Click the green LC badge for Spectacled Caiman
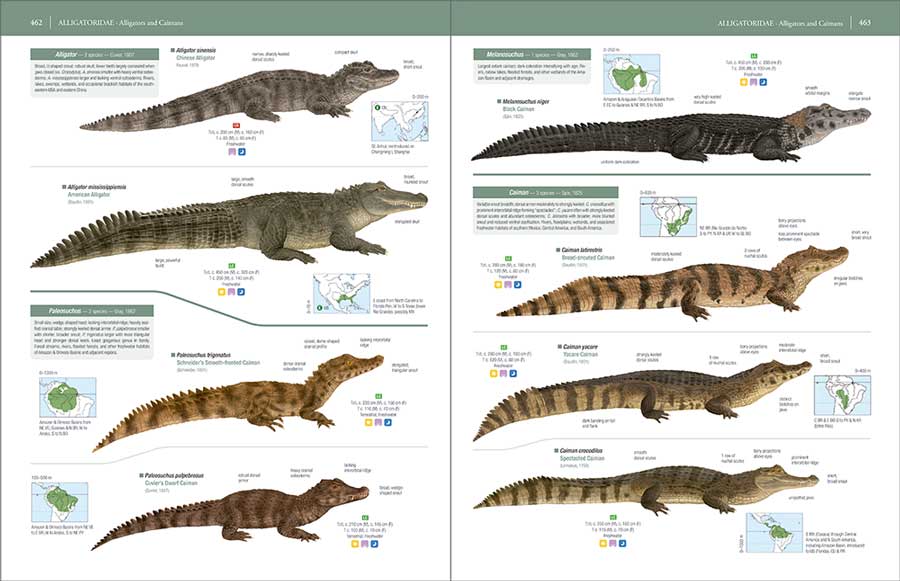This screenshot has width=900, height=581. tap(613, 517)
